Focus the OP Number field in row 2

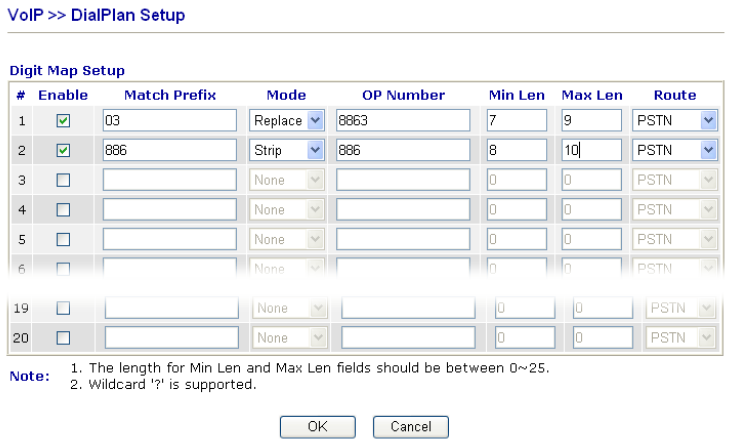403,150
